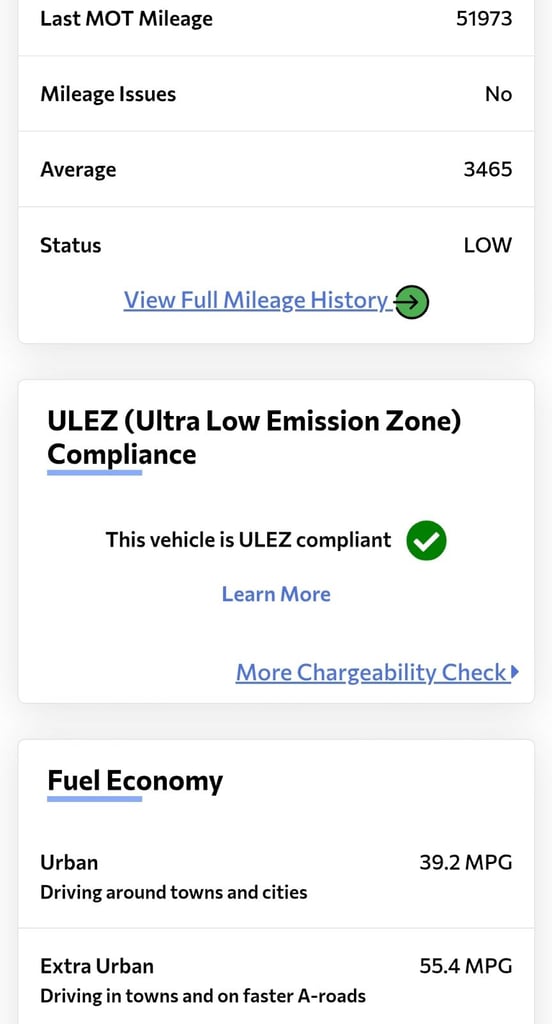The image size is (552, 1024).
Task: Open the Learn More link
Action: [276, 594]
